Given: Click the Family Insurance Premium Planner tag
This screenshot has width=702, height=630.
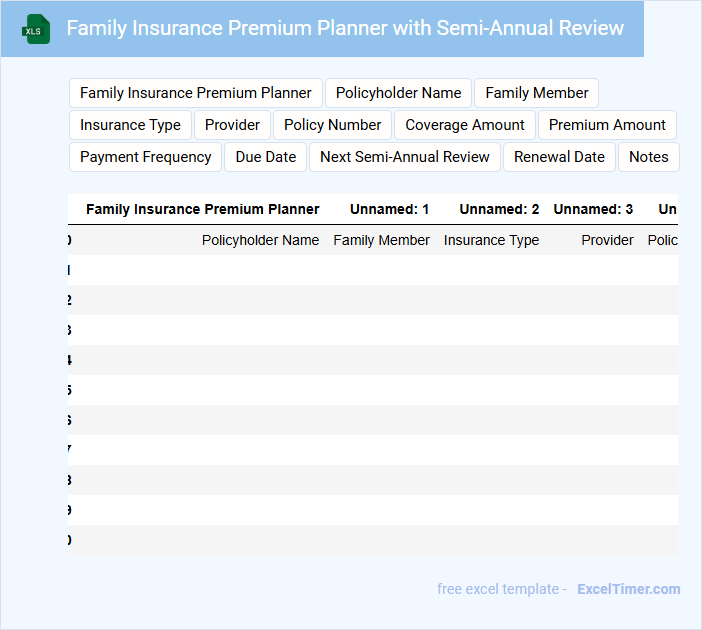Looking at the screenshot, I should (x=196, y=93).
